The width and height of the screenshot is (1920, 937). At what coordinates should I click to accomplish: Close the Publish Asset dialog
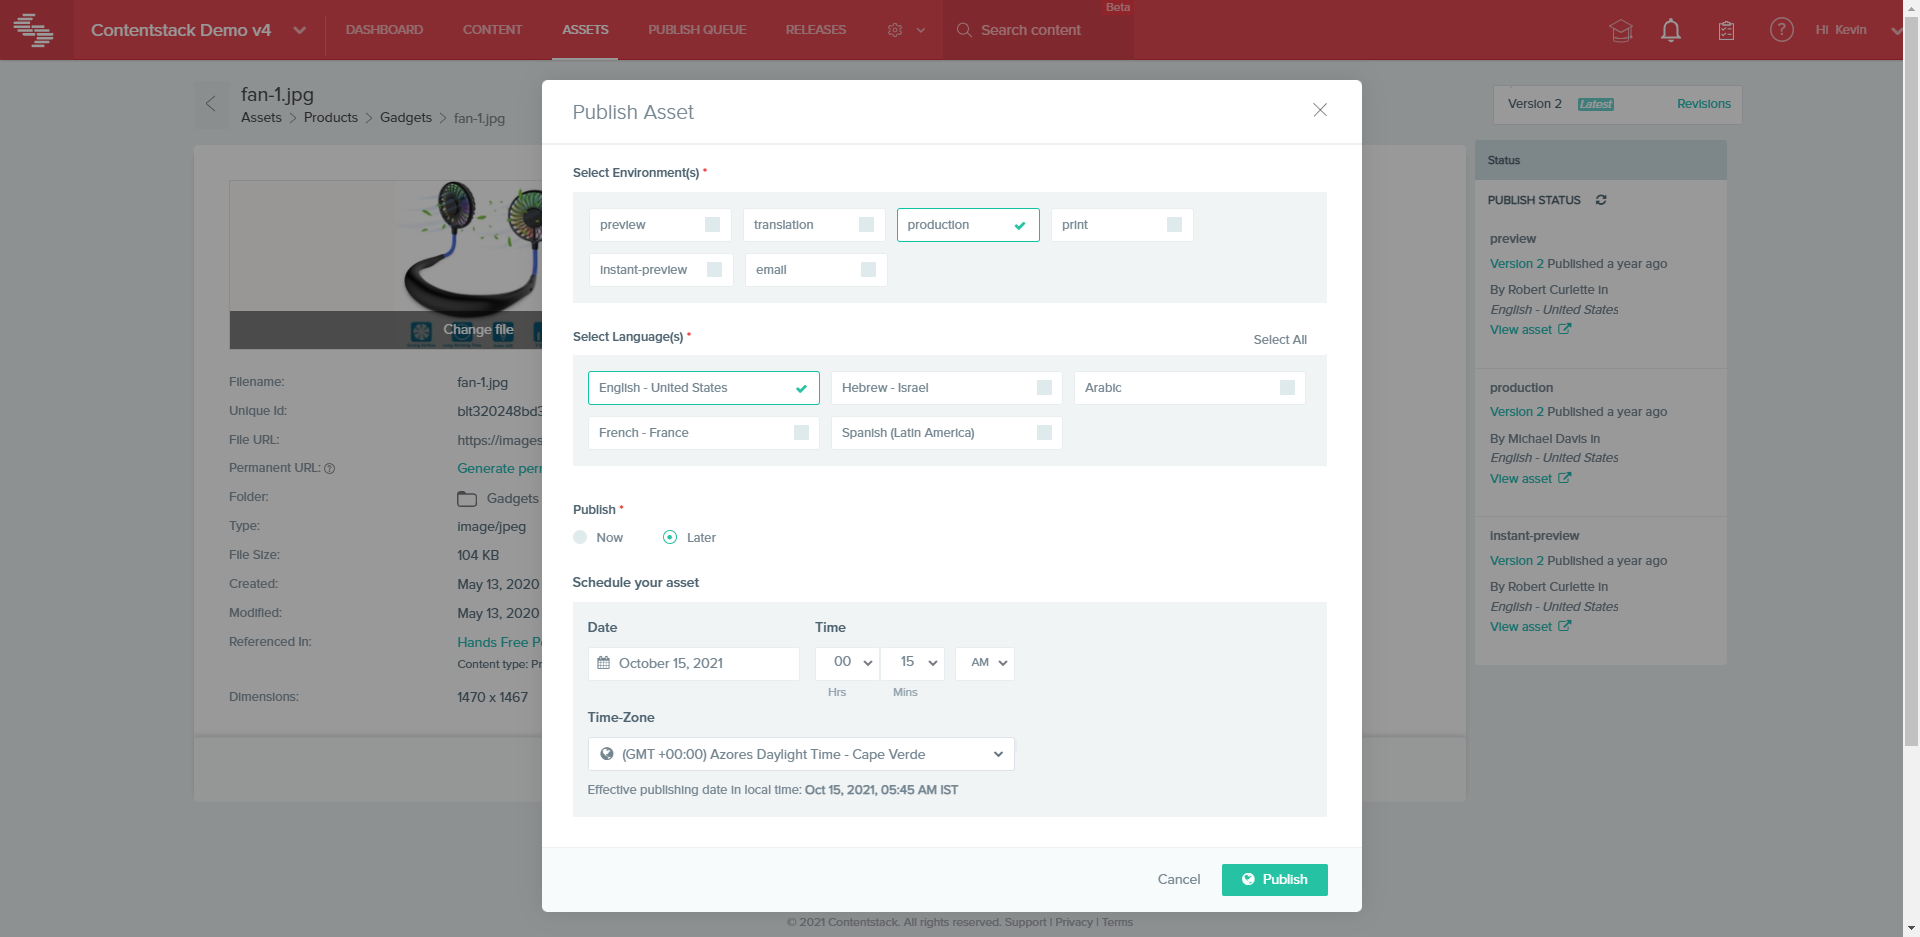click(1320, 110)
